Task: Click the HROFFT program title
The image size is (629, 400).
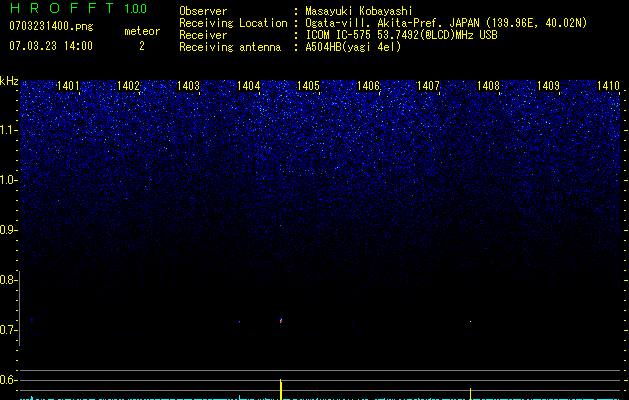Action: (62, 8)
